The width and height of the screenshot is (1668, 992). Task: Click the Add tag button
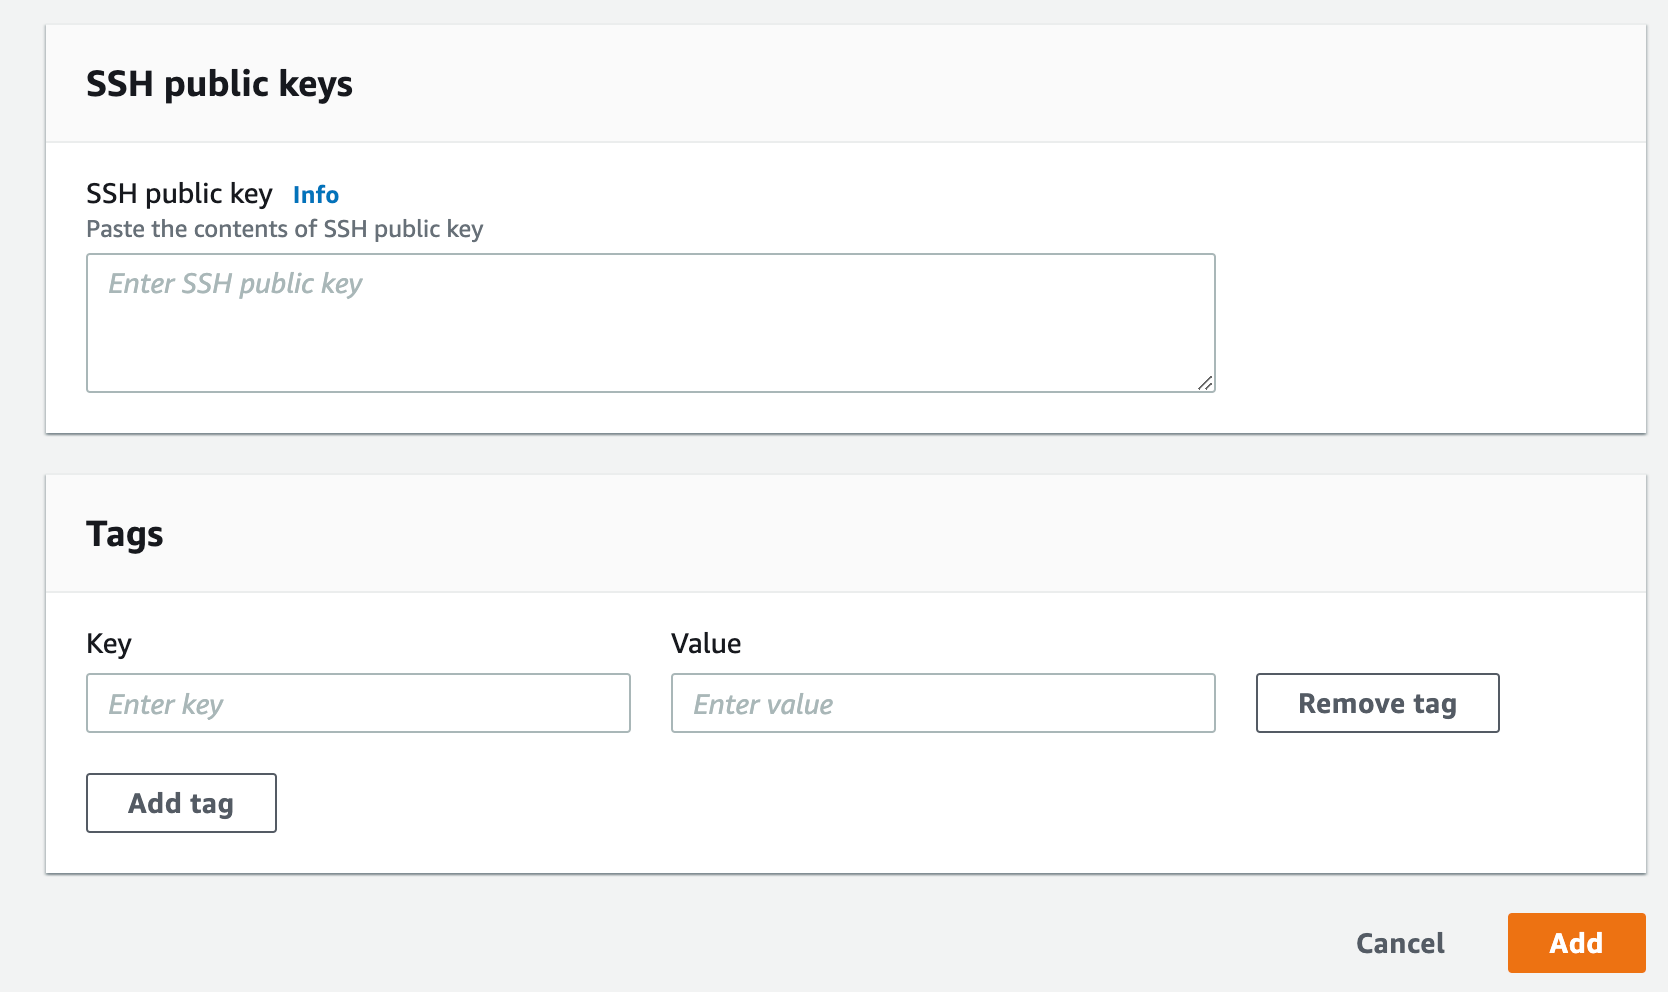180,802
